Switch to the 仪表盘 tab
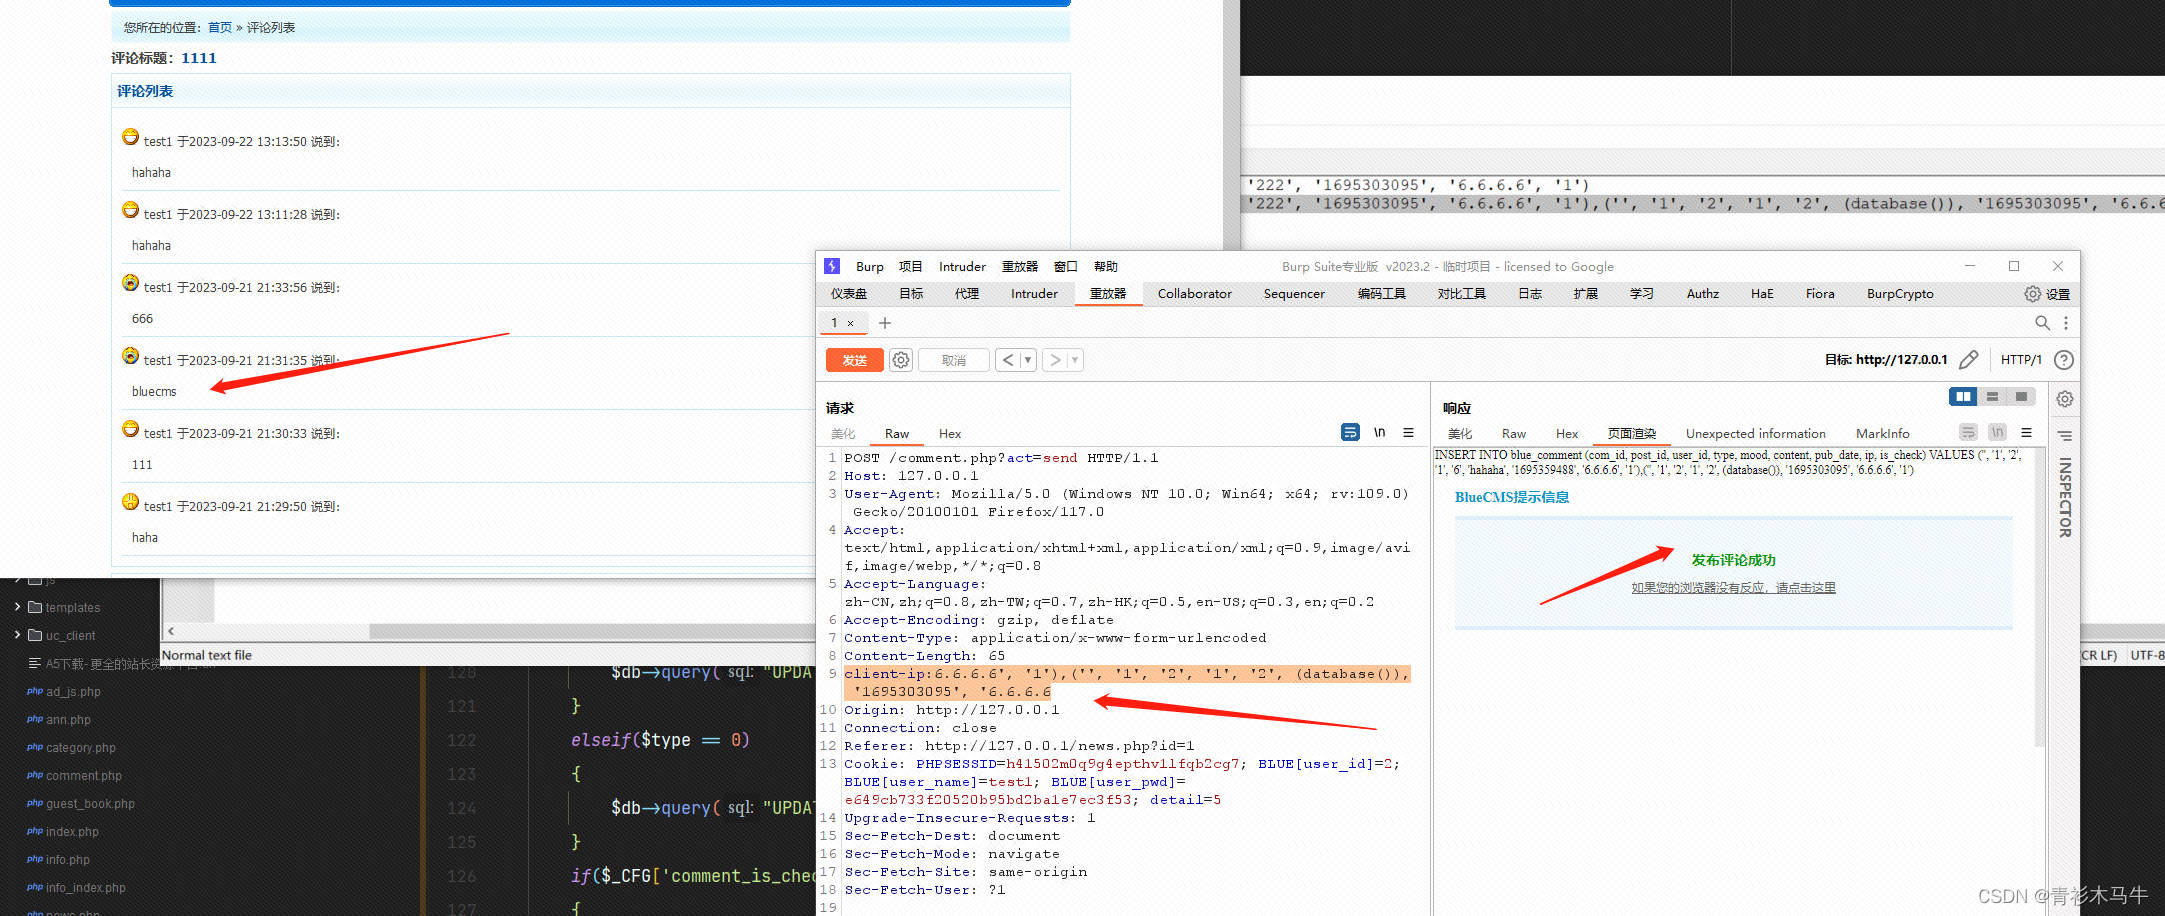 click(848, 294)
